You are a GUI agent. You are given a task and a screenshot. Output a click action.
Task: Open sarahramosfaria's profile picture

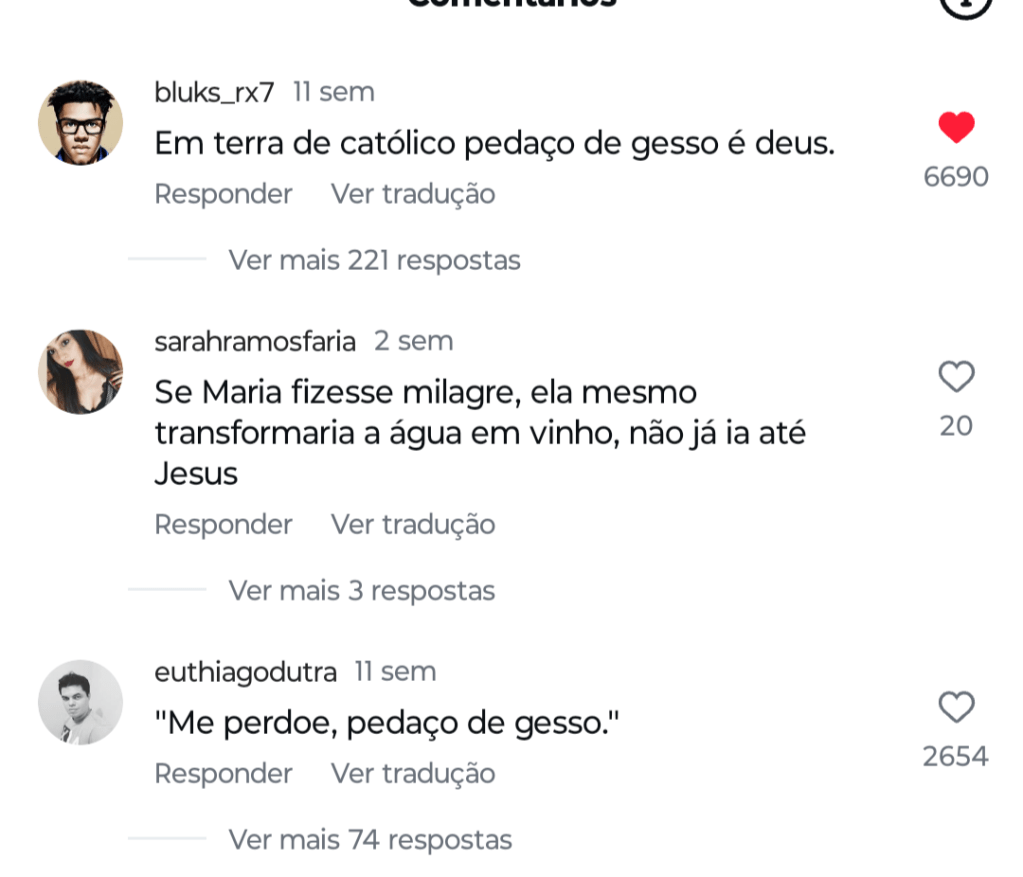point(80,372)
